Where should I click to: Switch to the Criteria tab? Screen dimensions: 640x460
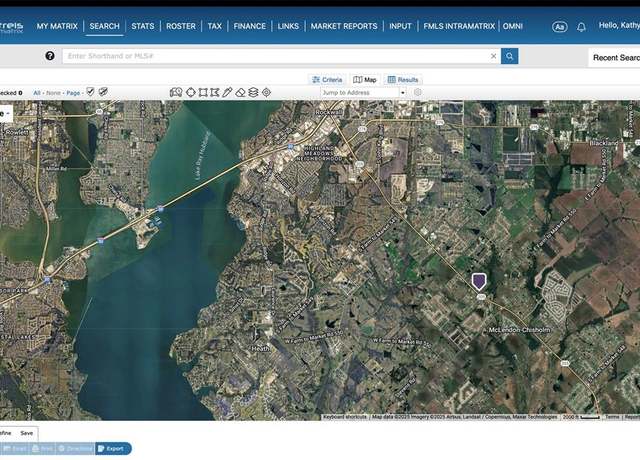327,80
